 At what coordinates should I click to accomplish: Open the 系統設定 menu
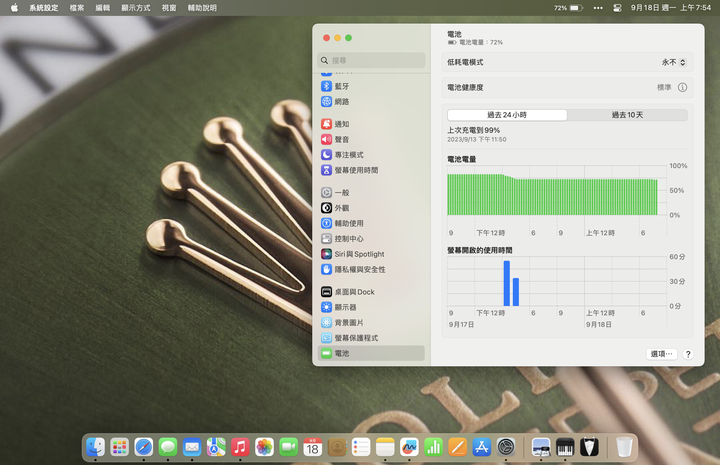[x=44, y=8]
